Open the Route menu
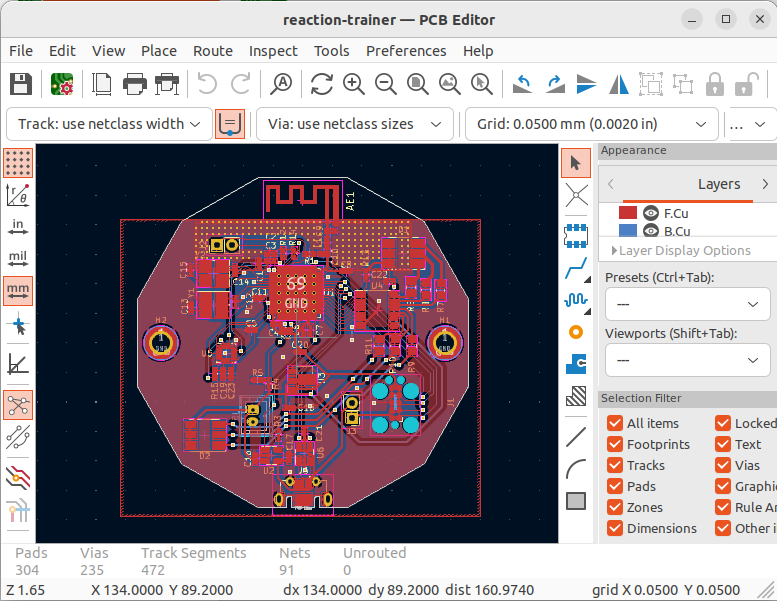777x601 pixels. [212, 51]
